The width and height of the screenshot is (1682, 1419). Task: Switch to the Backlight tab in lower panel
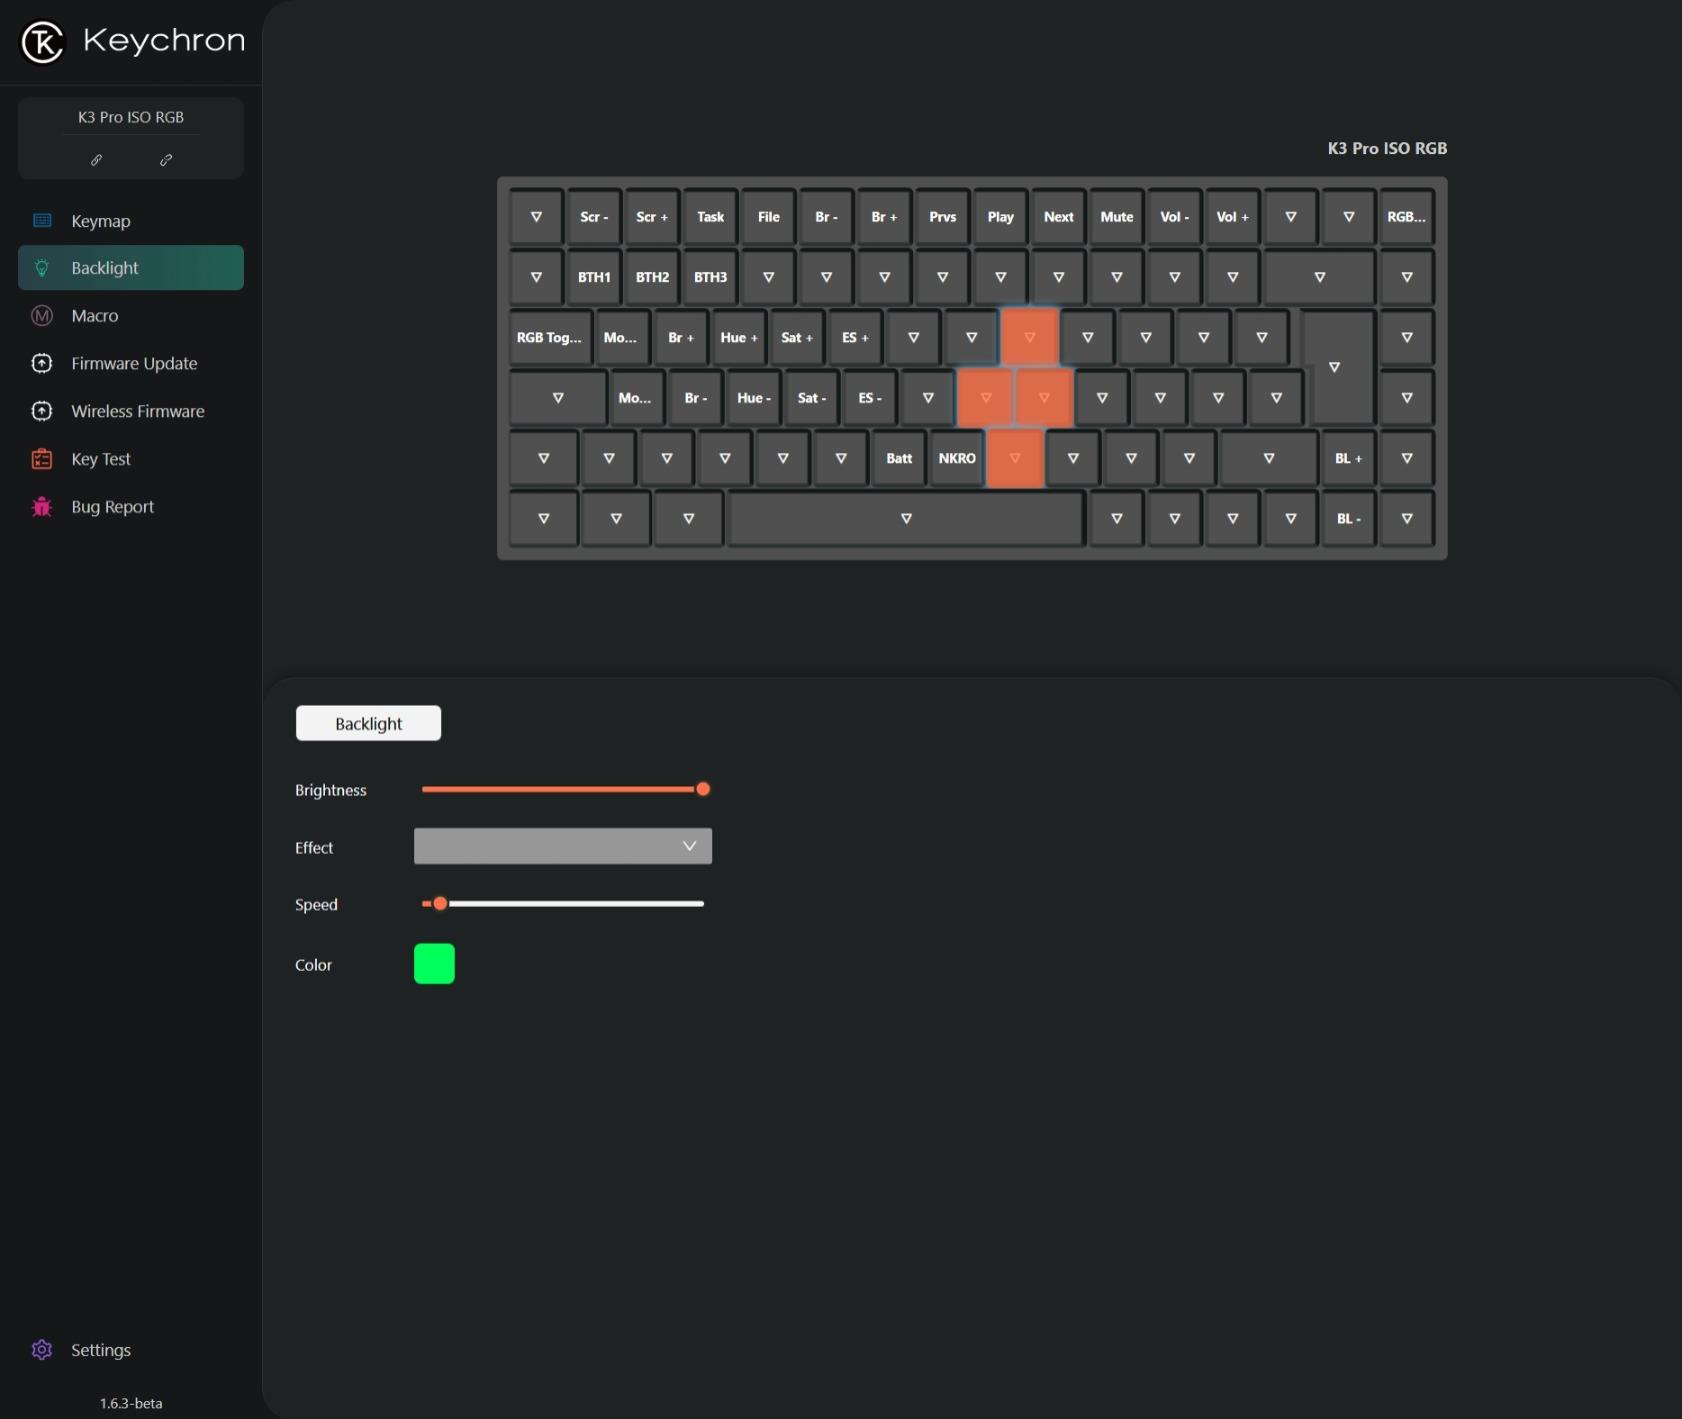[x=368, y=723]
